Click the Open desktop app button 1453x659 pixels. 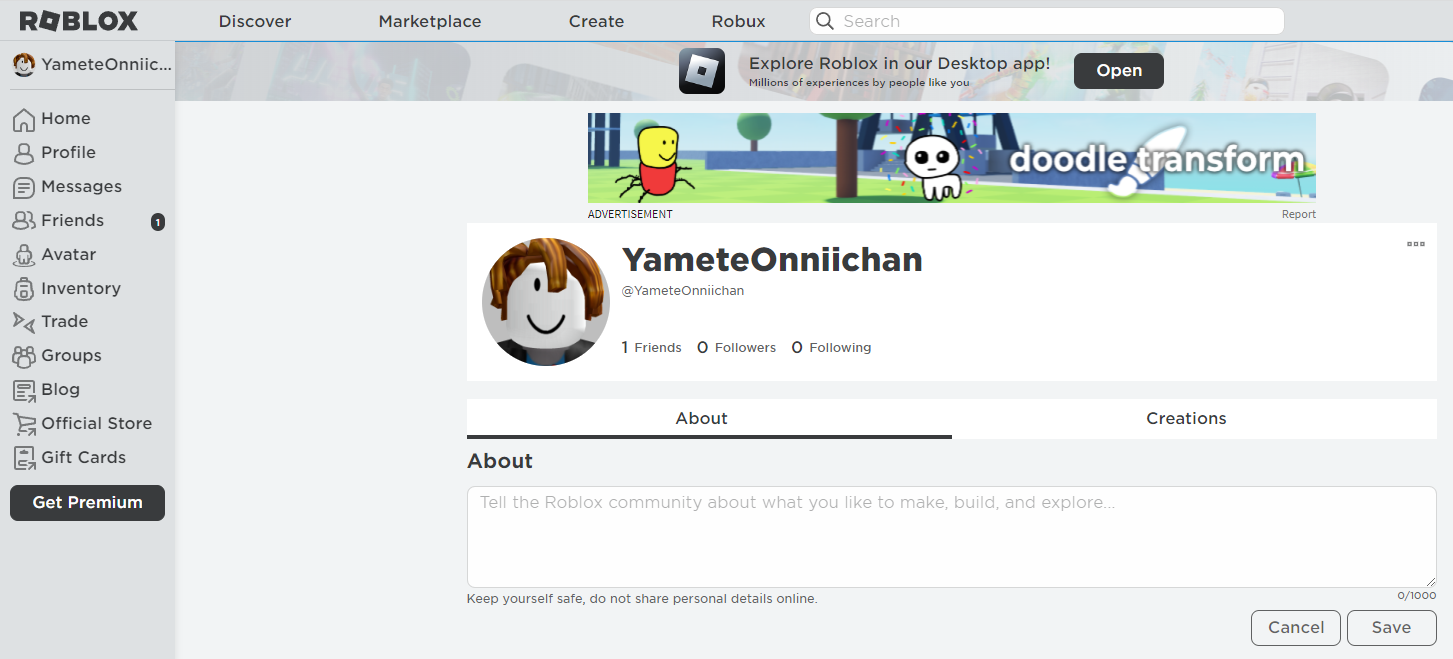coord(1119,71)
